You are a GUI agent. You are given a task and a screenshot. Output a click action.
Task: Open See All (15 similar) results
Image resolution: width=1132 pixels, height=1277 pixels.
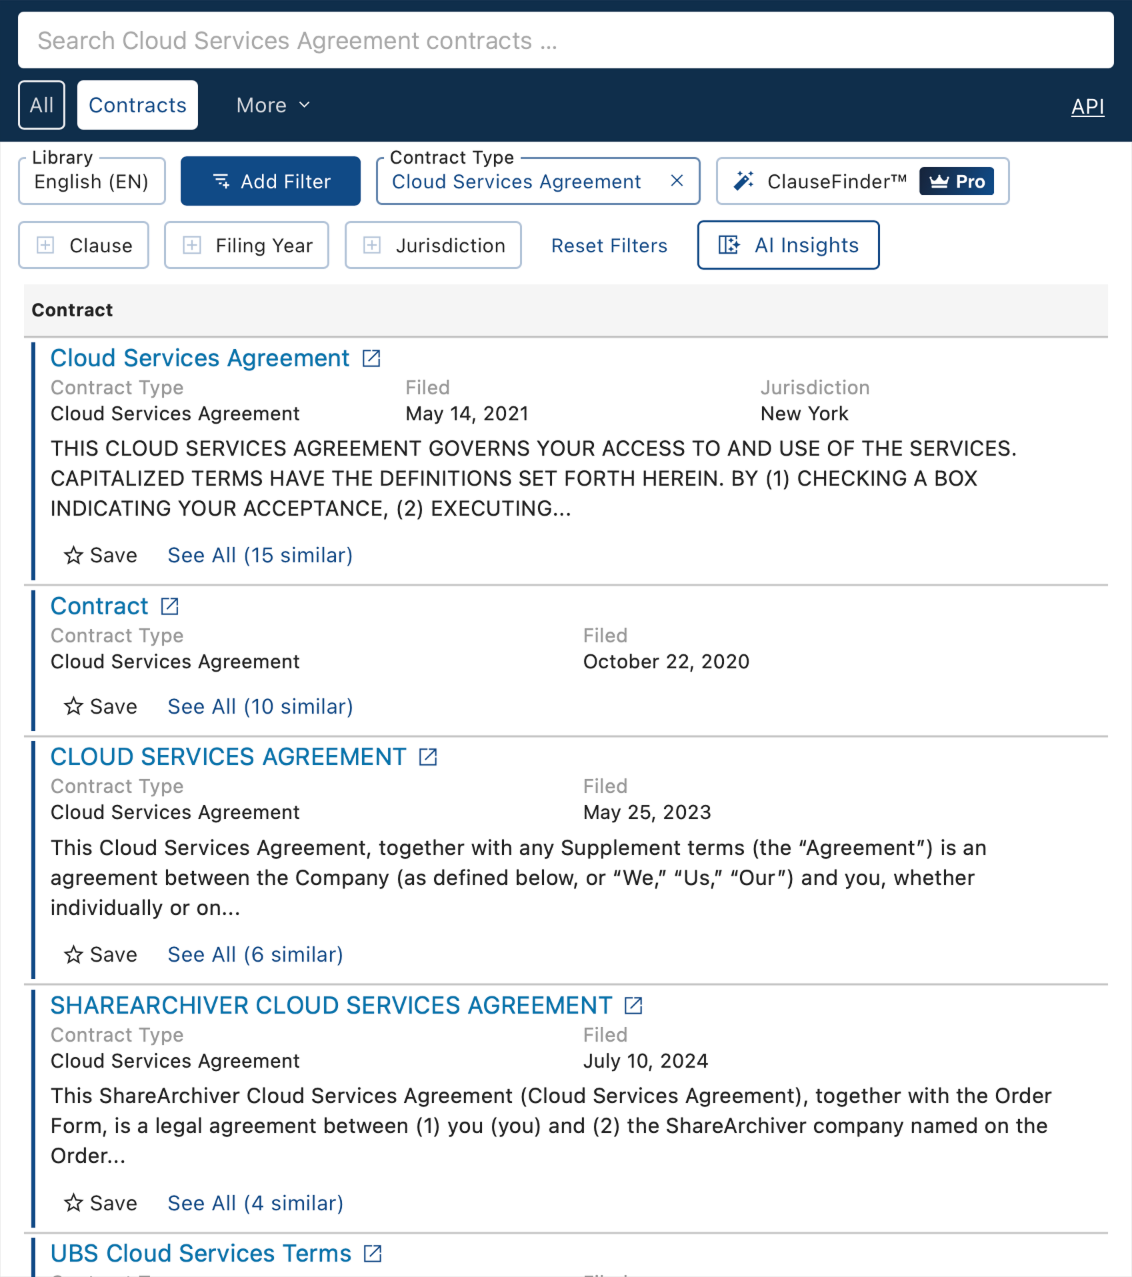click(259, 555)
